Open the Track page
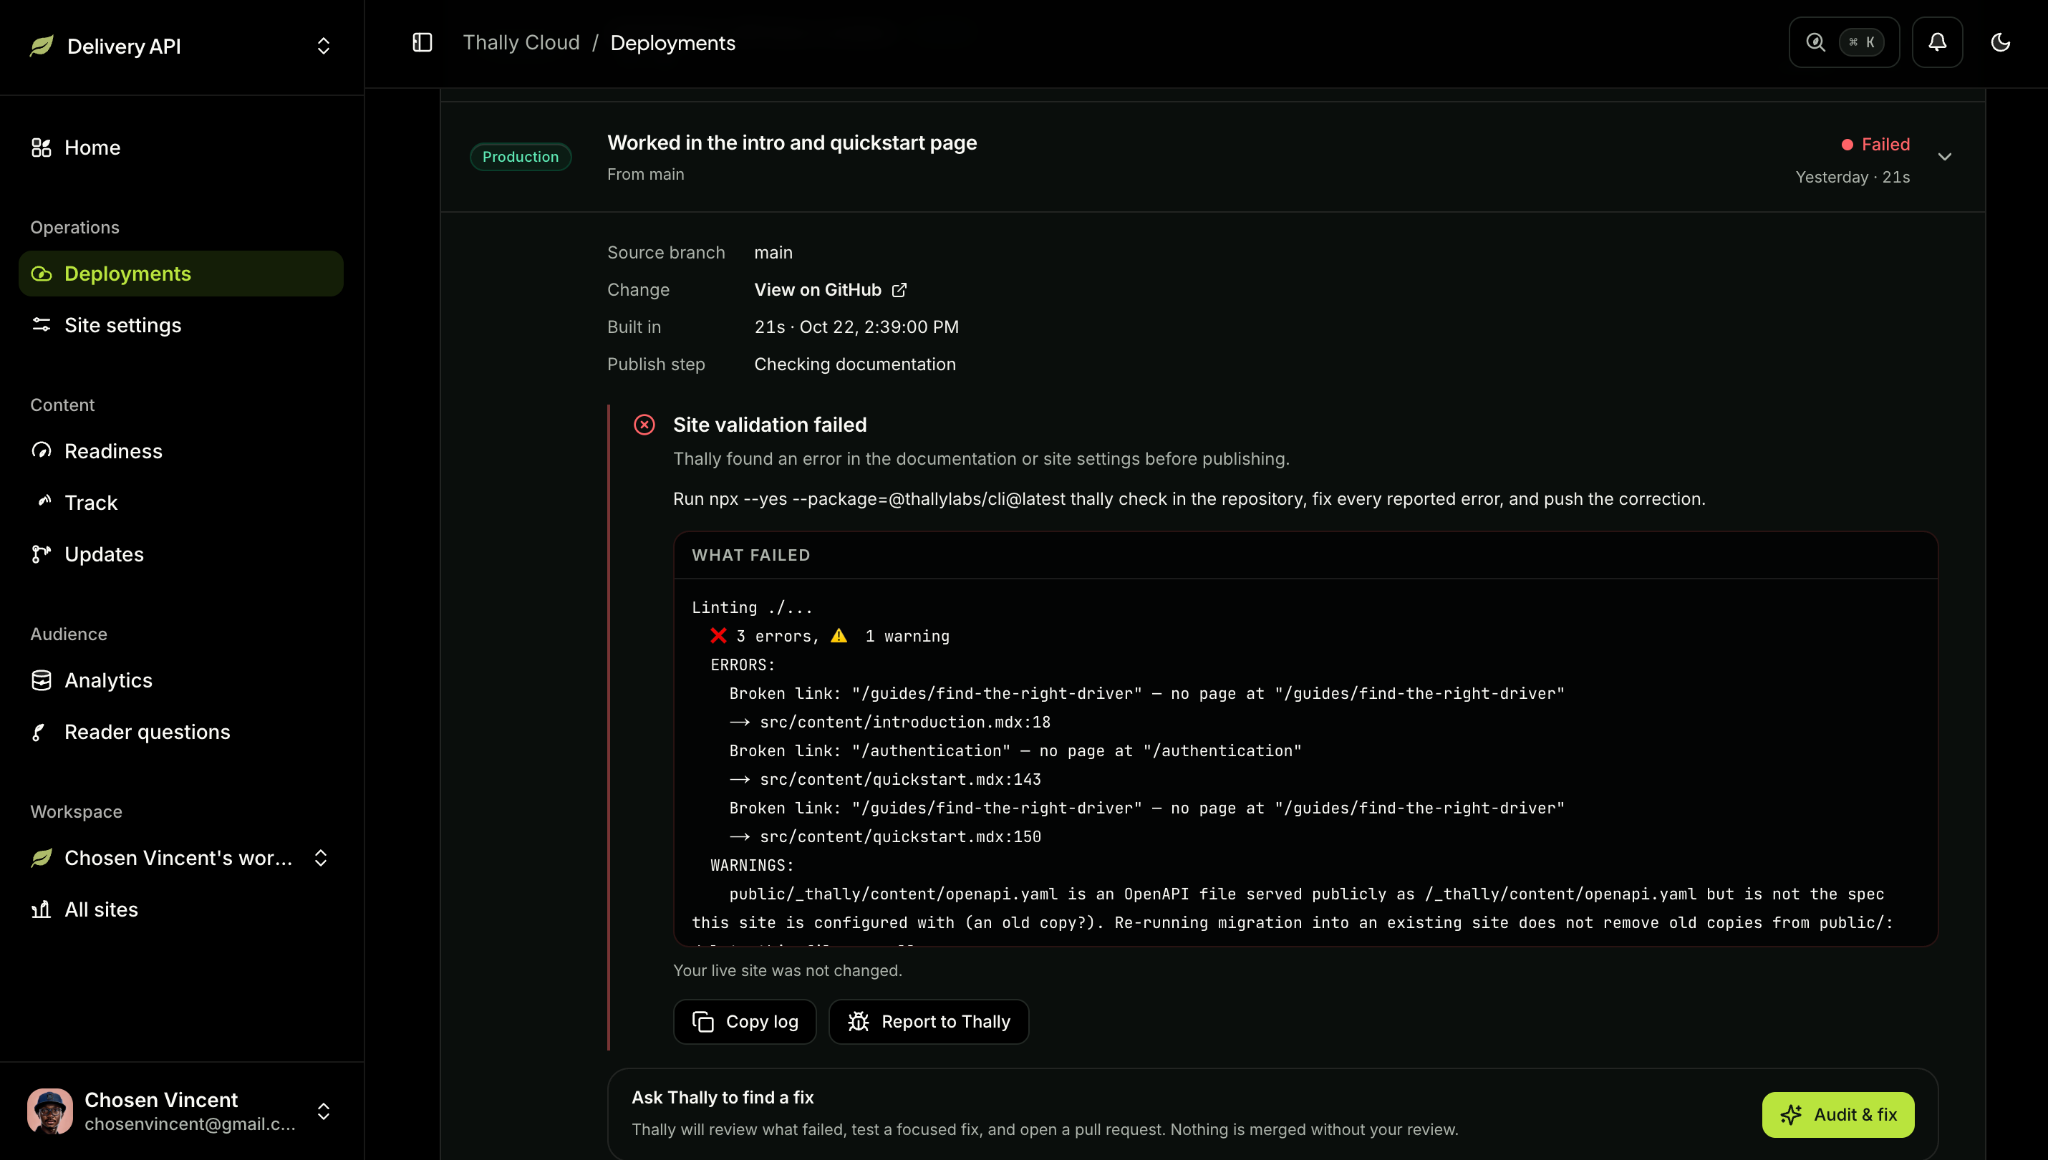 [x=181, y=503]
